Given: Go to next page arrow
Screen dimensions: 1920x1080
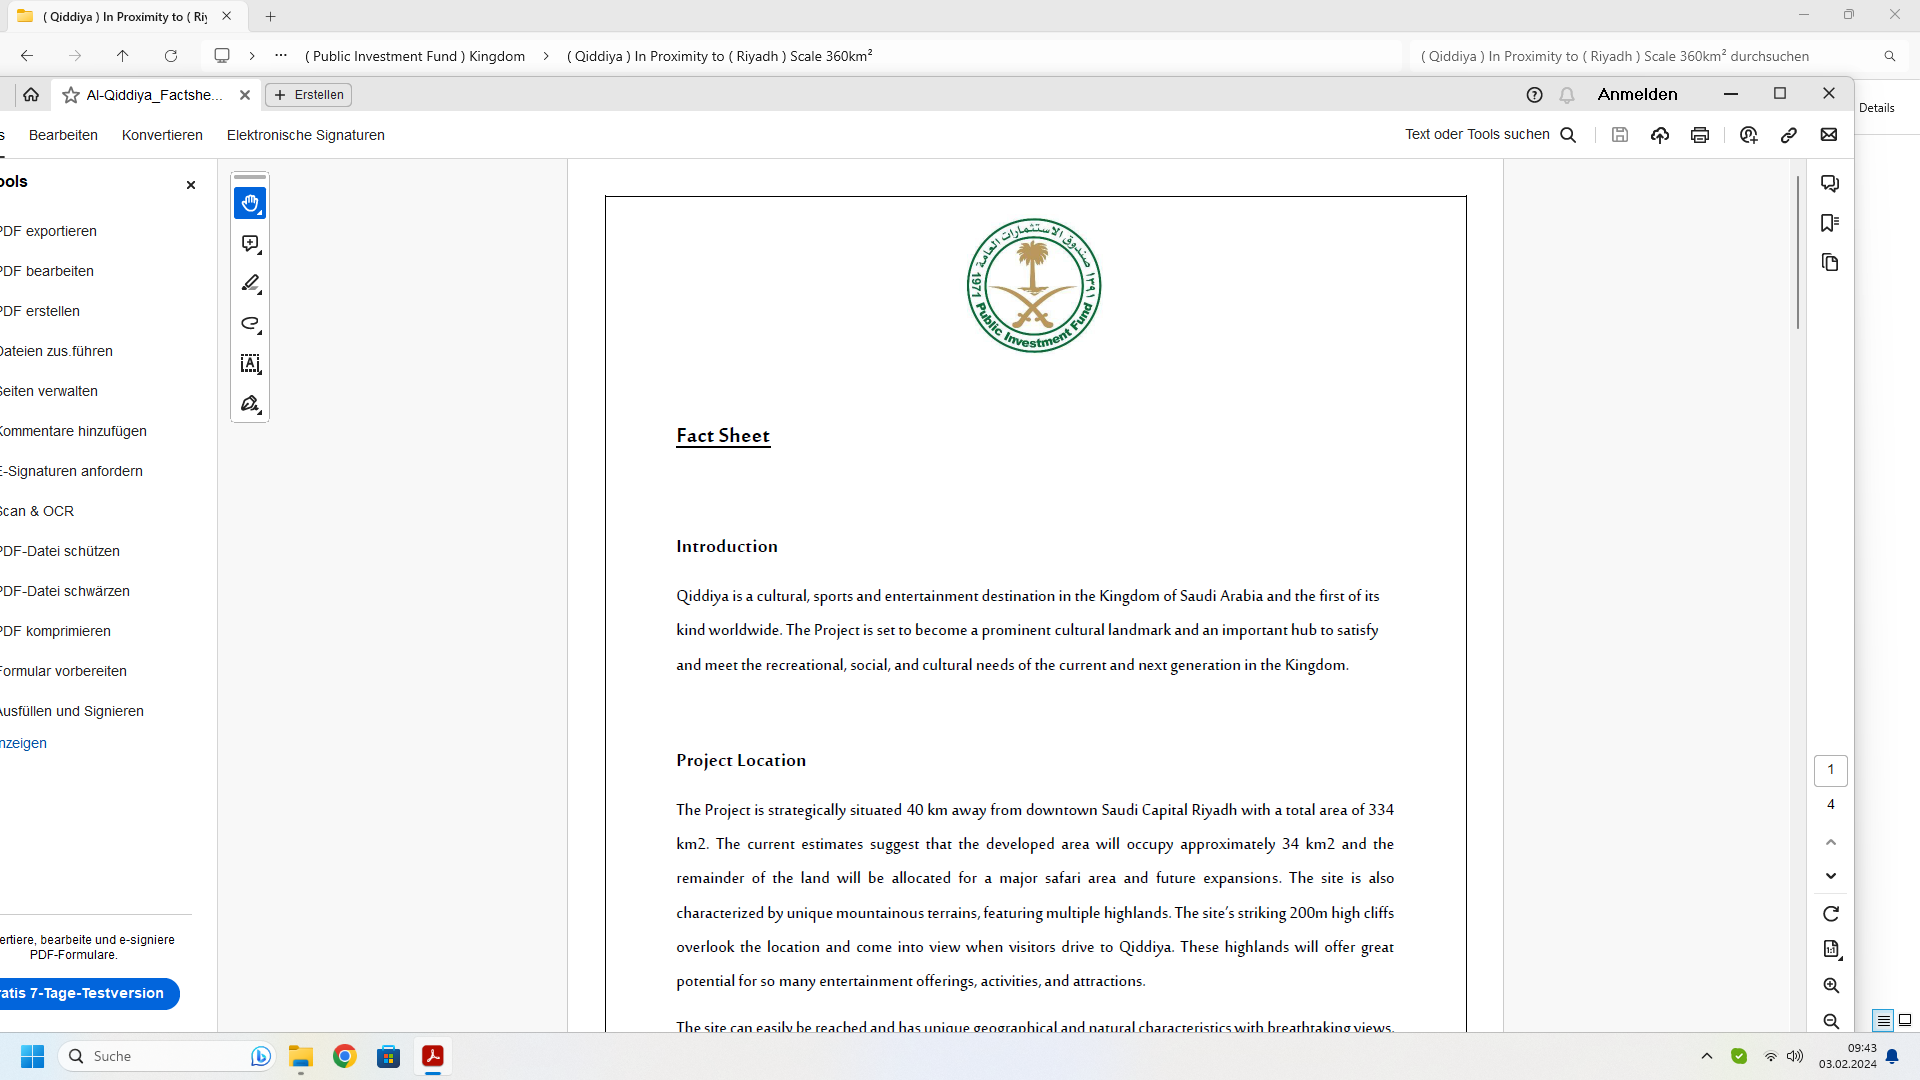Looking at the screenshot, I should 1831,876.
